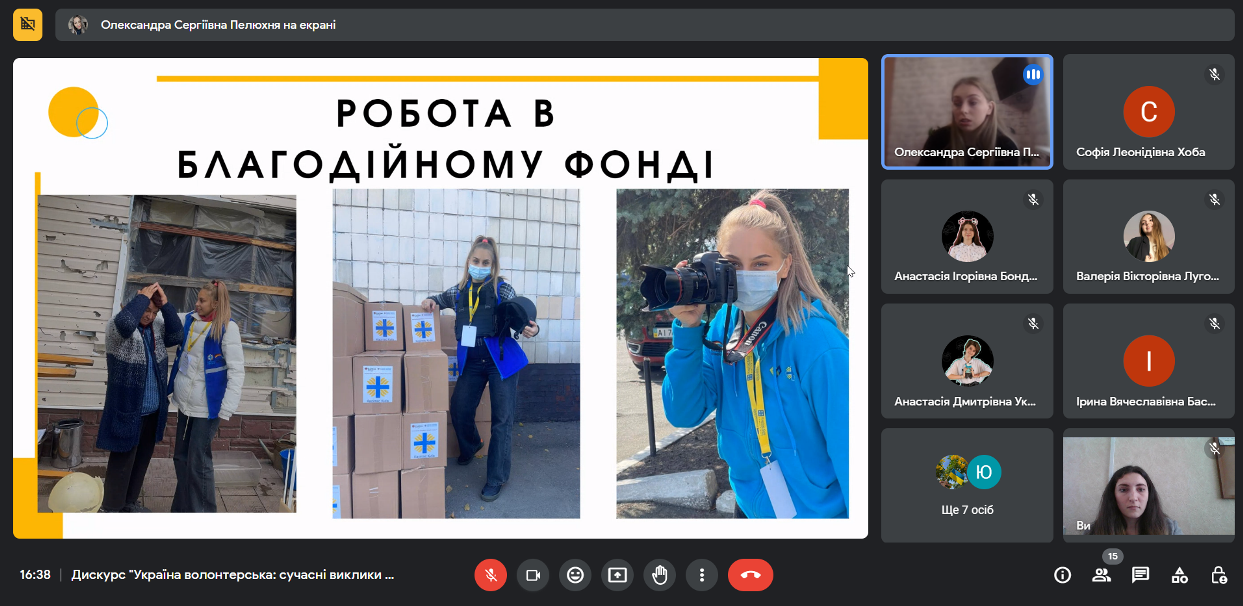Click the shared slide "Робота в благодійному фонді"
Screen dimensions: 1243x606
pyautogui.click(x=440, y=298)
